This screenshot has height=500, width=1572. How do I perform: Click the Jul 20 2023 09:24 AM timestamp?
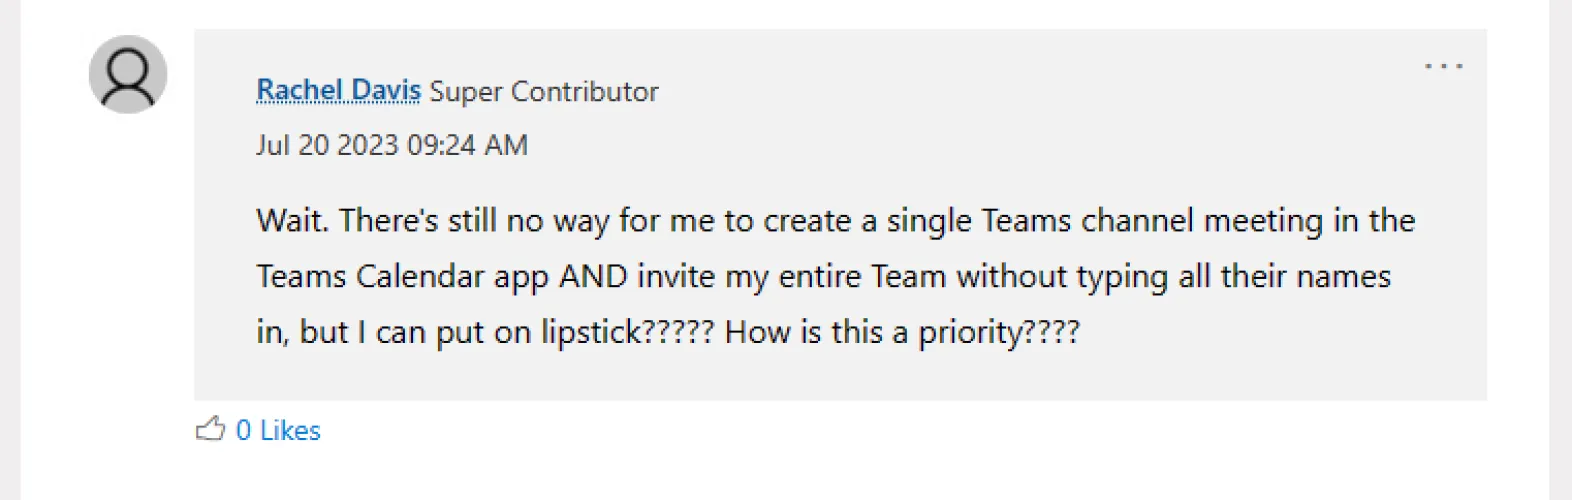[391, 145]
